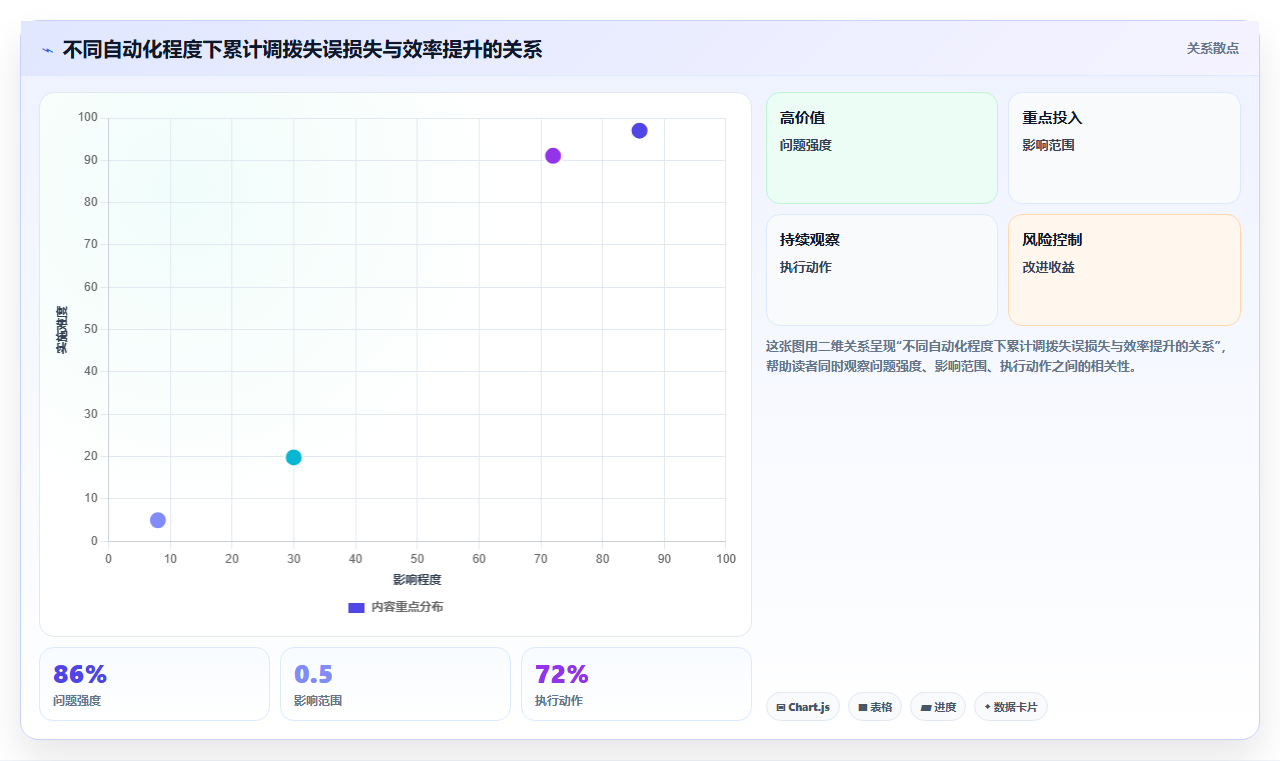The width and height of the screenshot is (1280, 761).
Task: Click the 问题强度 text in 高价值 card
Action: pyautogui.click(x=806, y=145)
